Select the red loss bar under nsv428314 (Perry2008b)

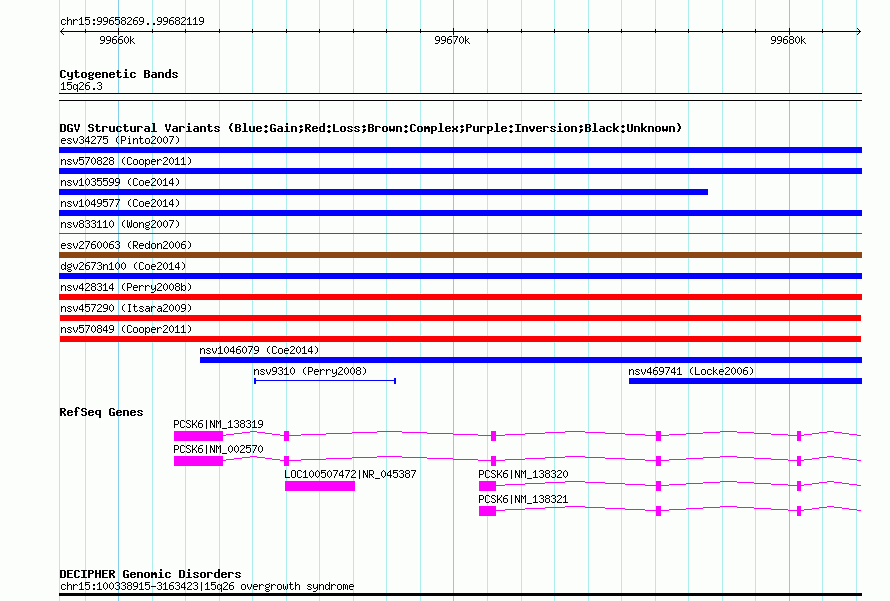460,297
